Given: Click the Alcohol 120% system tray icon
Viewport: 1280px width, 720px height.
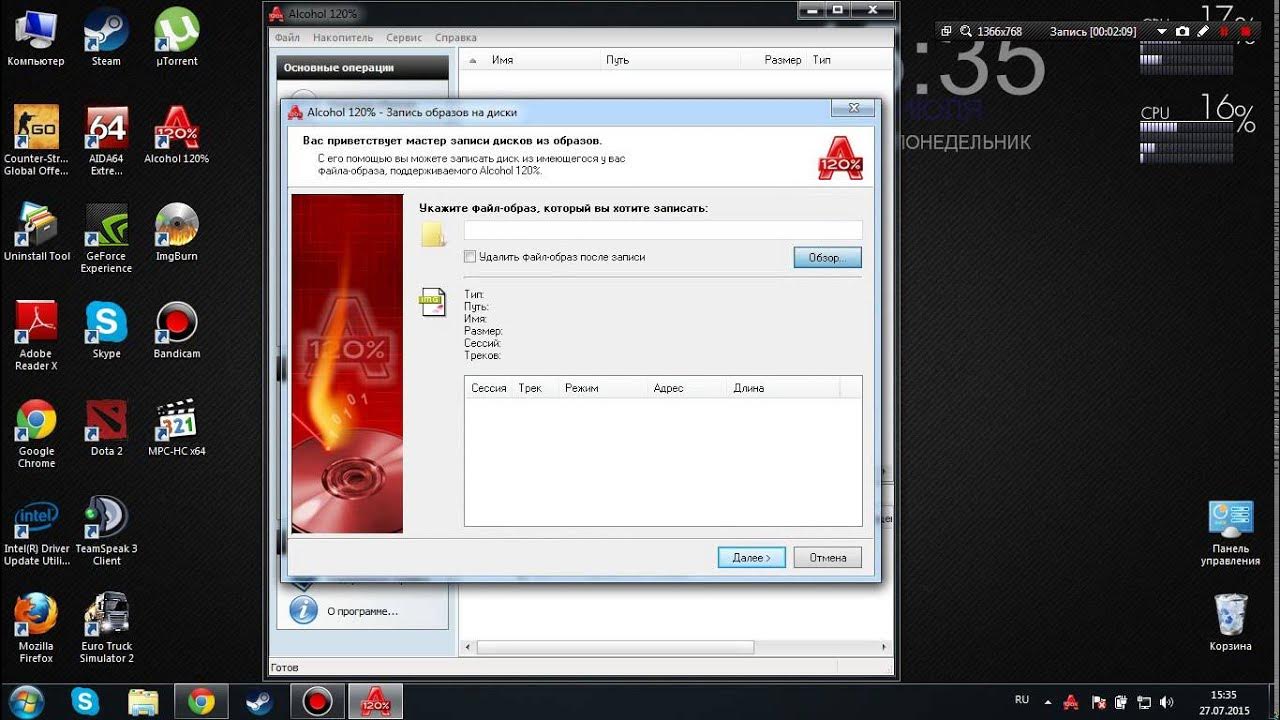Looking at the screenshot, I should [x=1071, y=702].
